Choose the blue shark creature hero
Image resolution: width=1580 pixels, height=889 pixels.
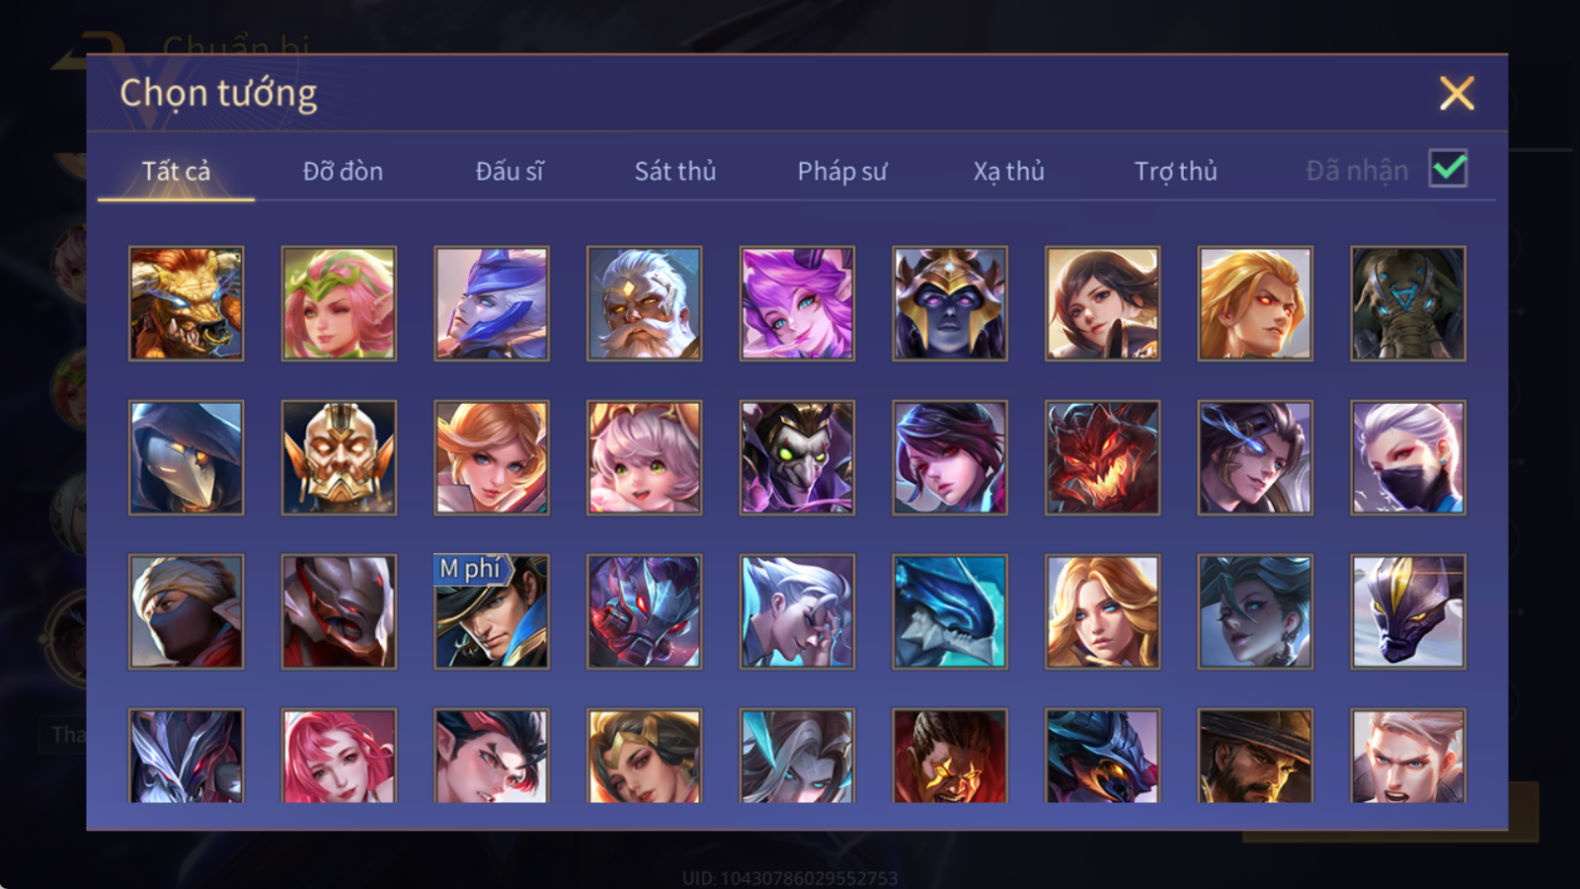pos(950,611)
